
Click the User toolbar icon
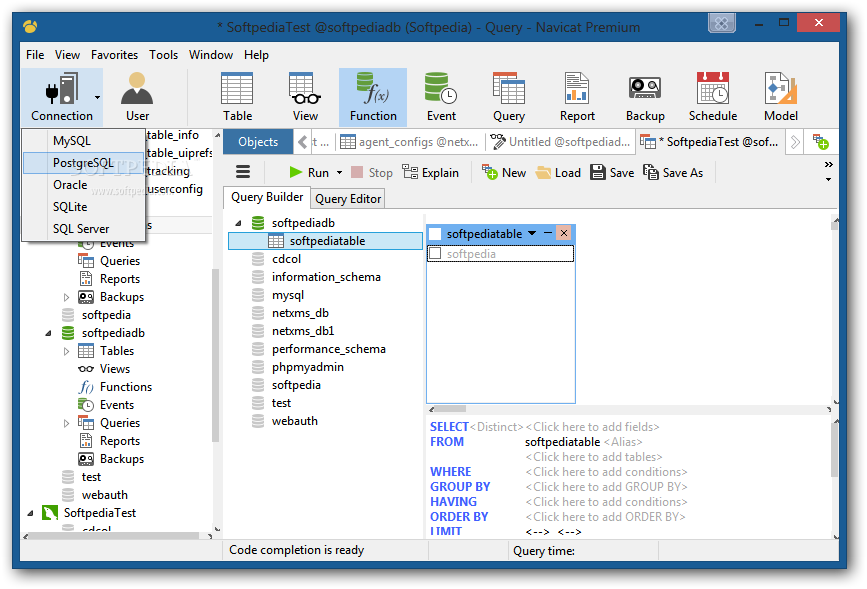coord(137,97)
